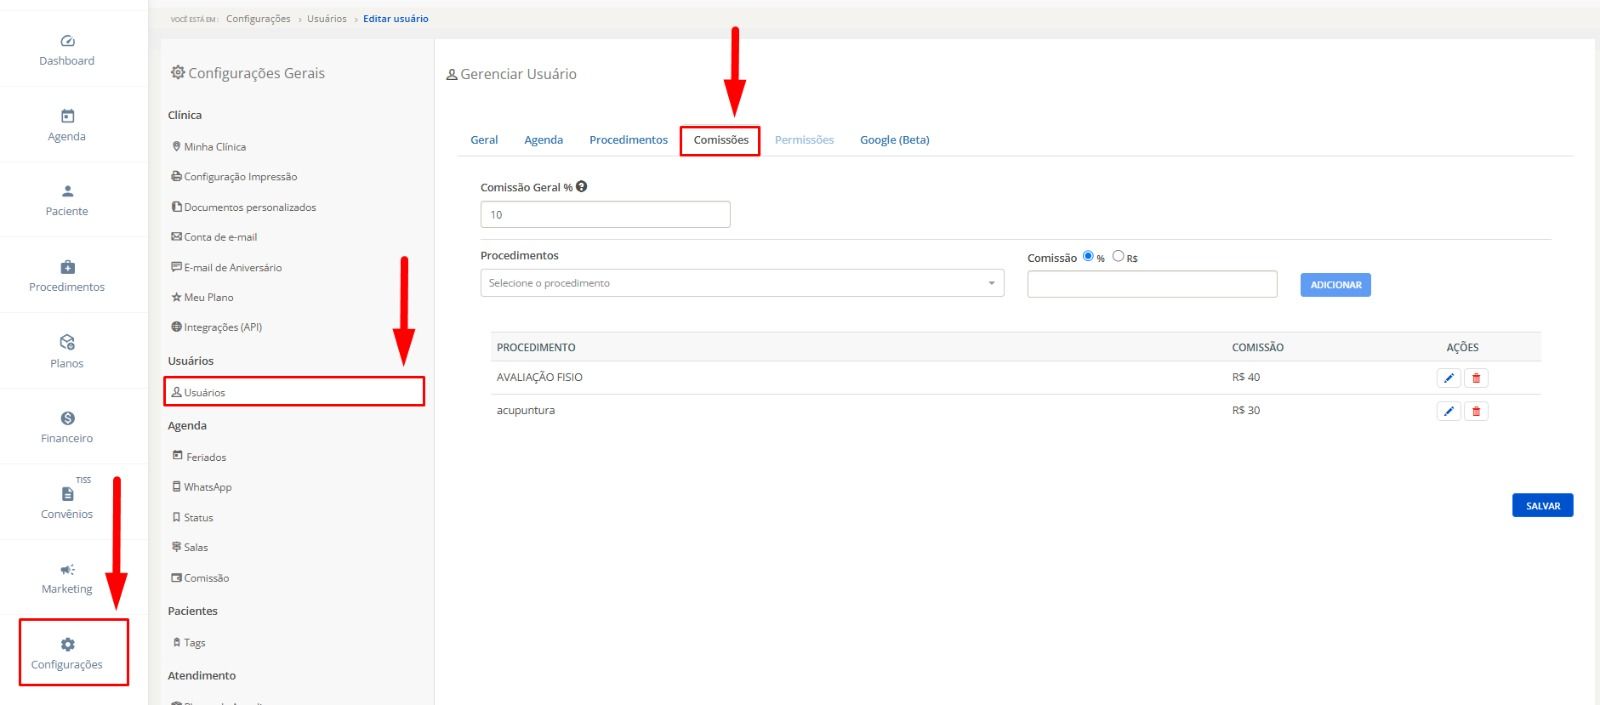The height and width of the screenshot is (705, 1600).
Task: Open Tags under Pacientes
Action: coord(189,643)
